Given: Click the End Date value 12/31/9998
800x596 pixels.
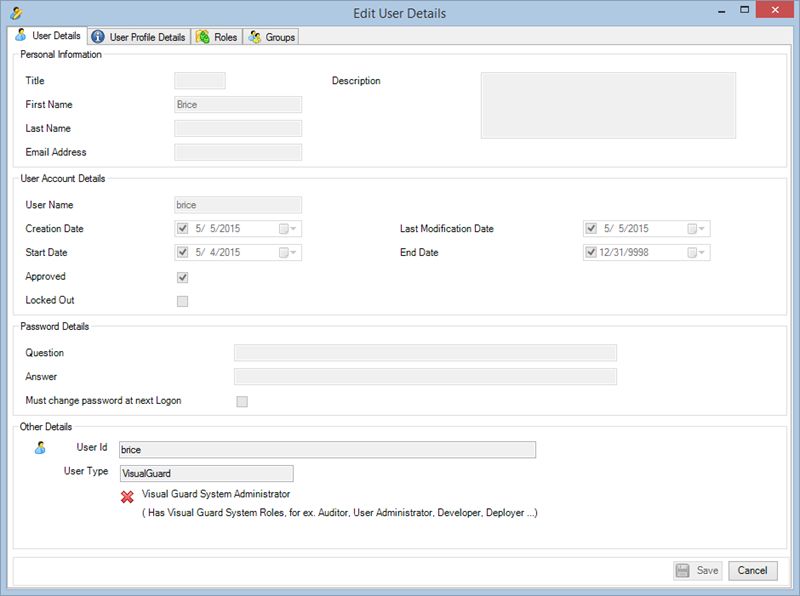Looking at the screenshot, I should coord(624,253).
